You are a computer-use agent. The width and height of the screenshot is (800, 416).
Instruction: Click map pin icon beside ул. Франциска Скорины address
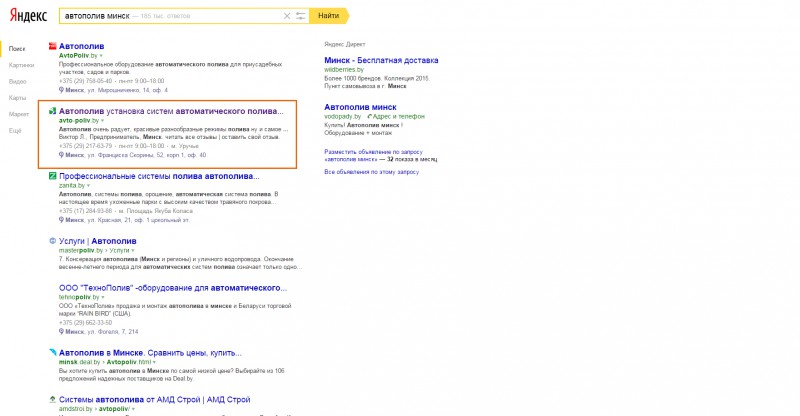click(x=61, y=155)
